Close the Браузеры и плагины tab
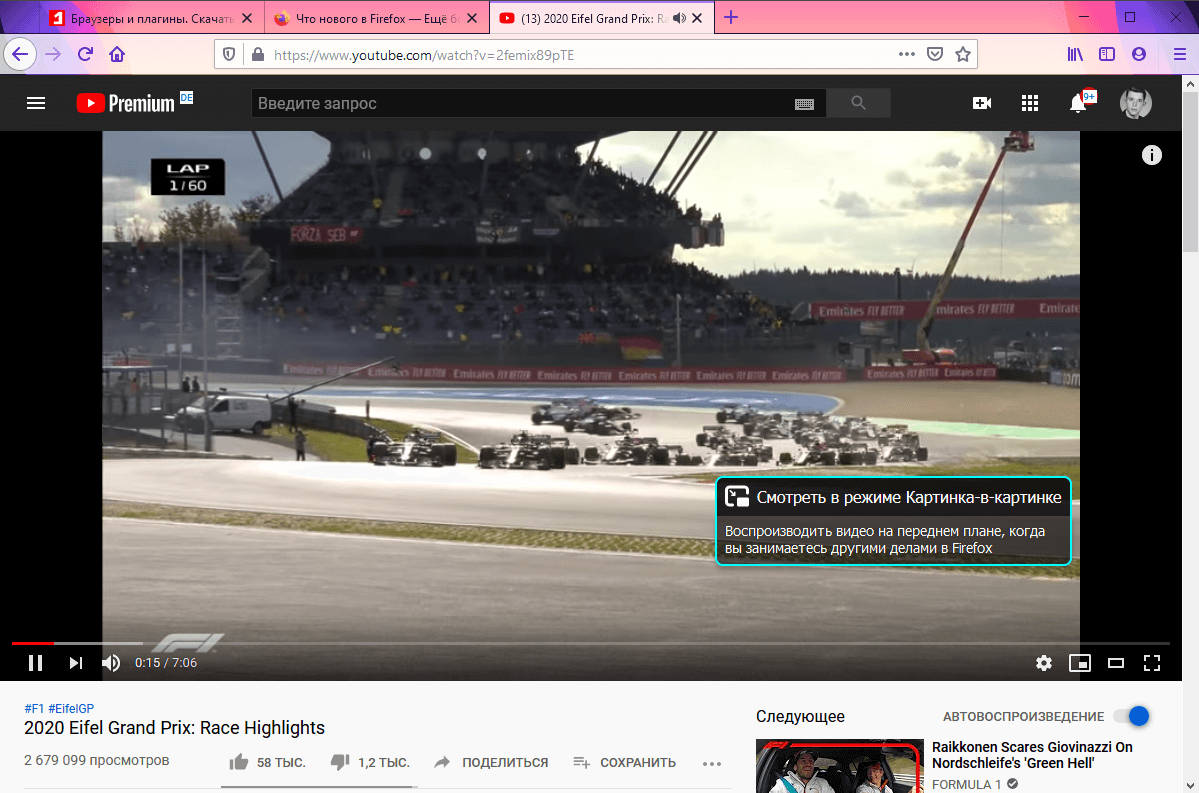The width and height of the screenshot is (1199, 793). (x=247, y=18)
